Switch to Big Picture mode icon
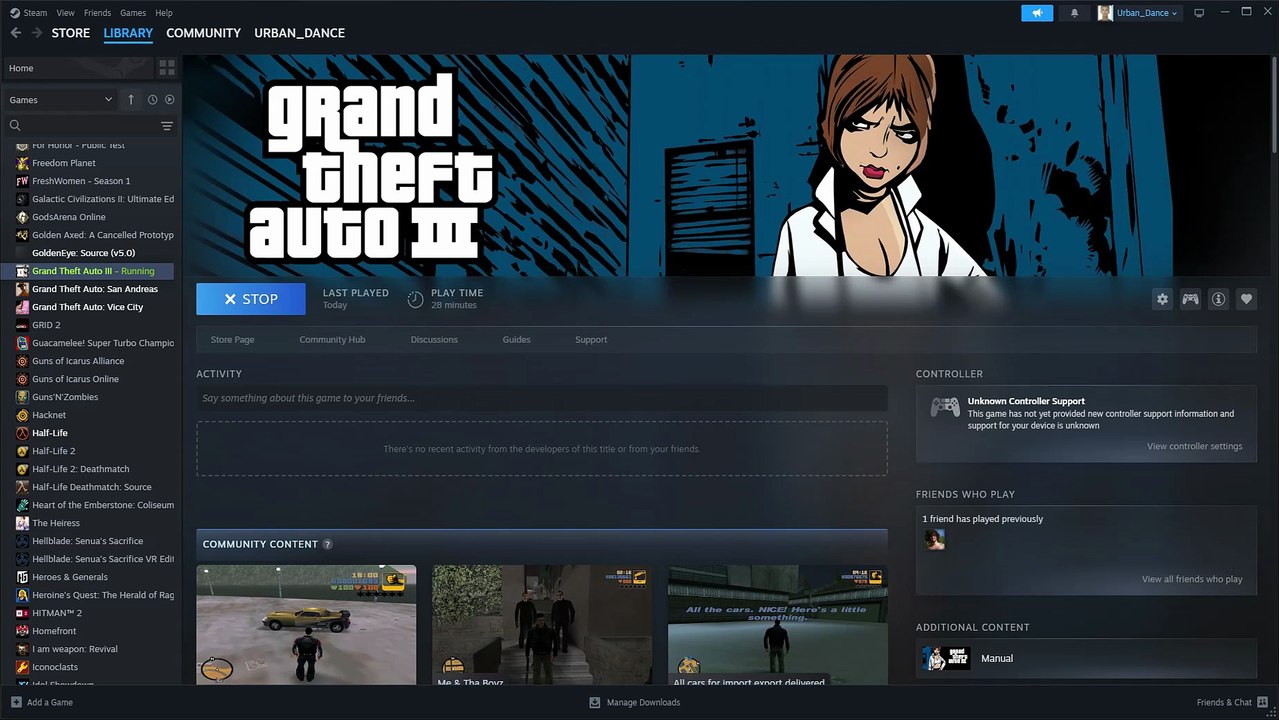1279x720 pixels. coord(1199,13)
